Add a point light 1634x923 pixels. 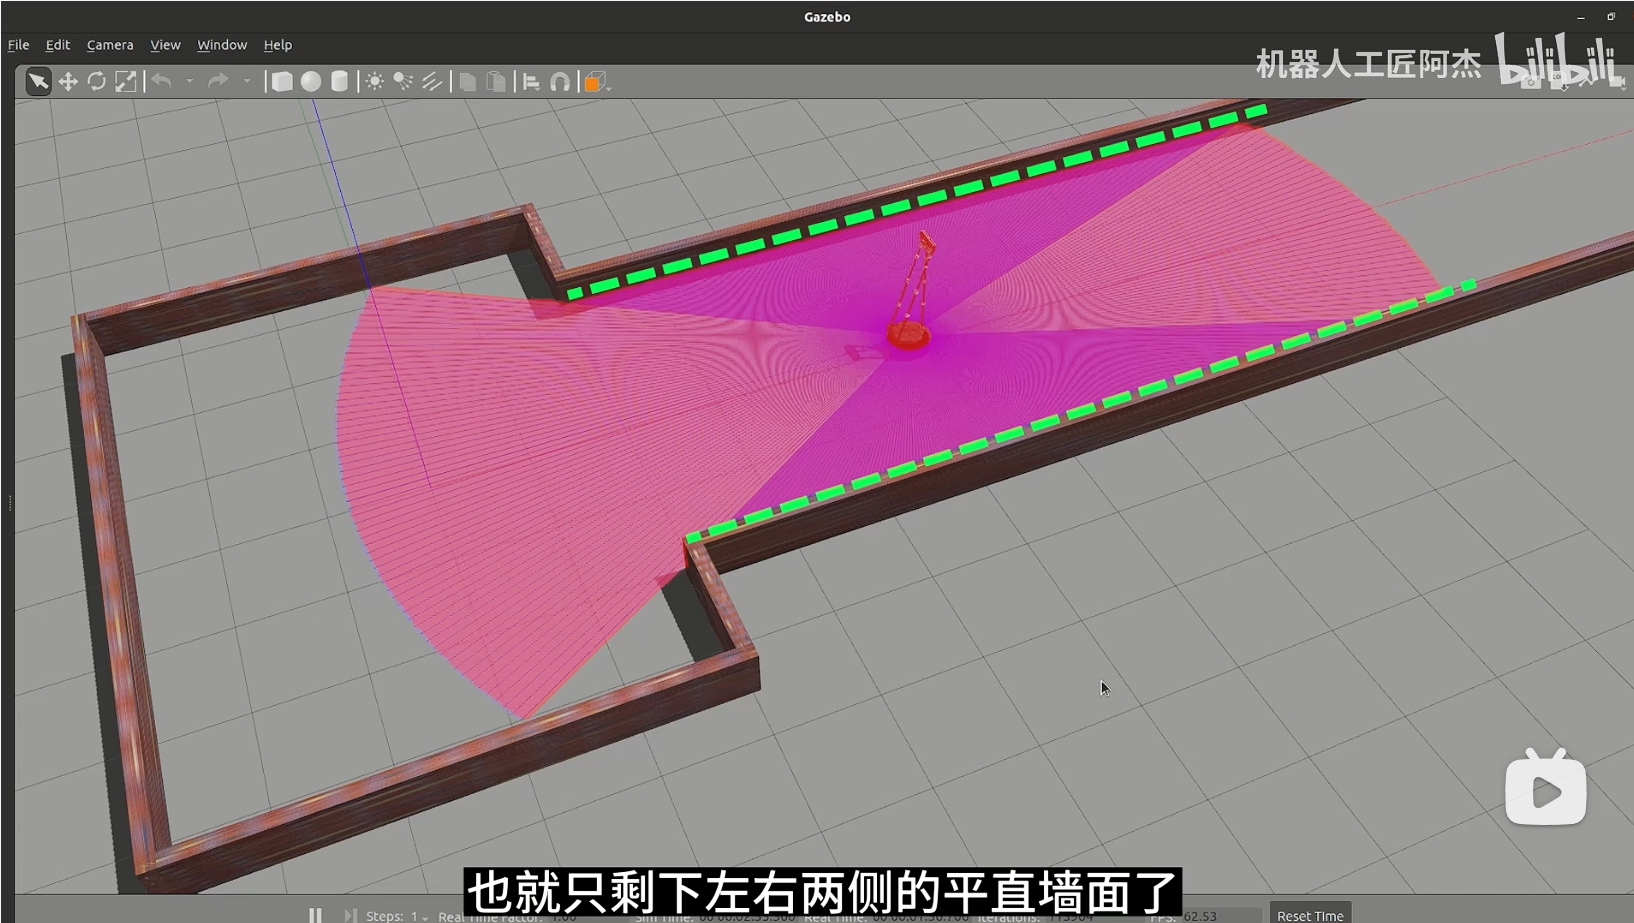coord(375,81)
